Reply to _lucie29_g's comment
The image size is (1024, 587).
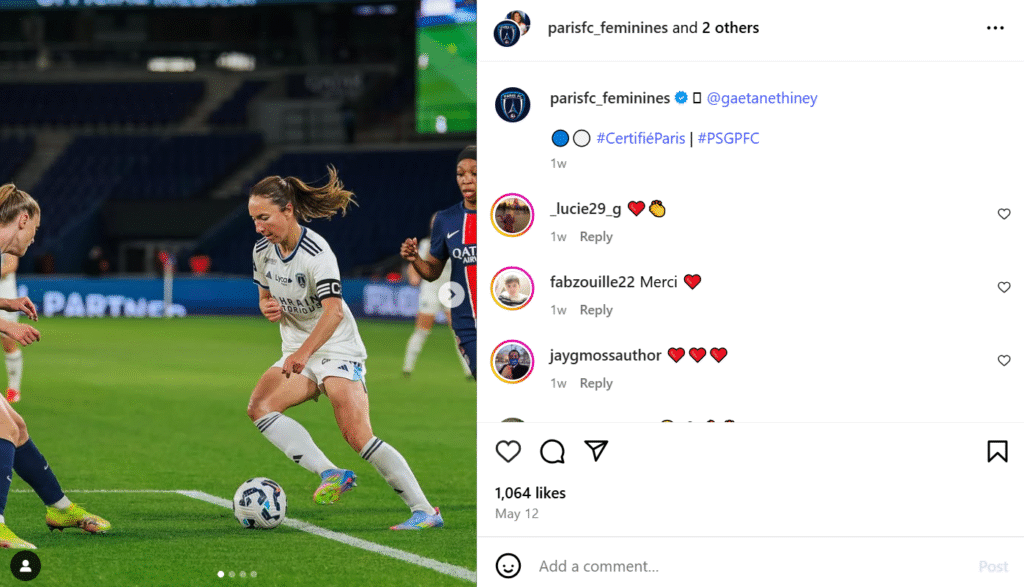pyautogui.click(x=596, y=236)
